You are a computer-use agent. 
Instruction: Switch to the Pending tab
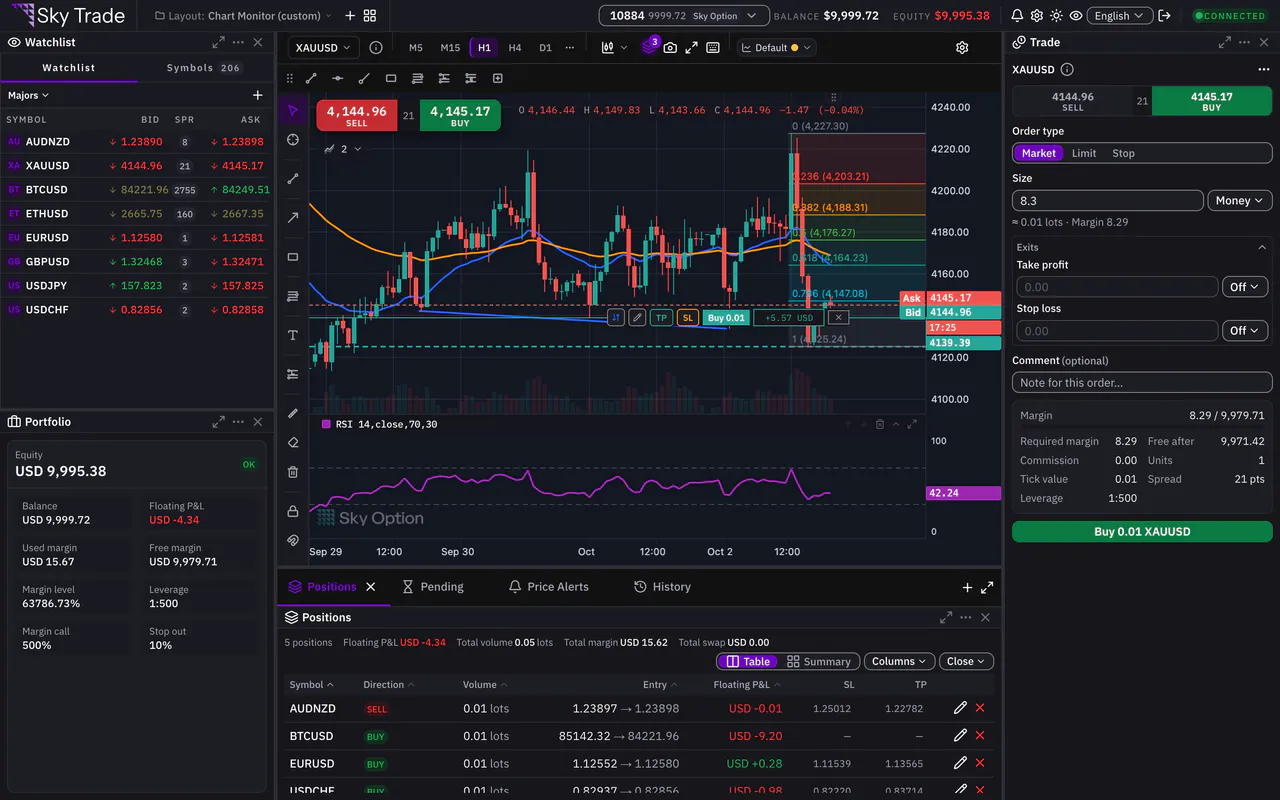point(433,587)
